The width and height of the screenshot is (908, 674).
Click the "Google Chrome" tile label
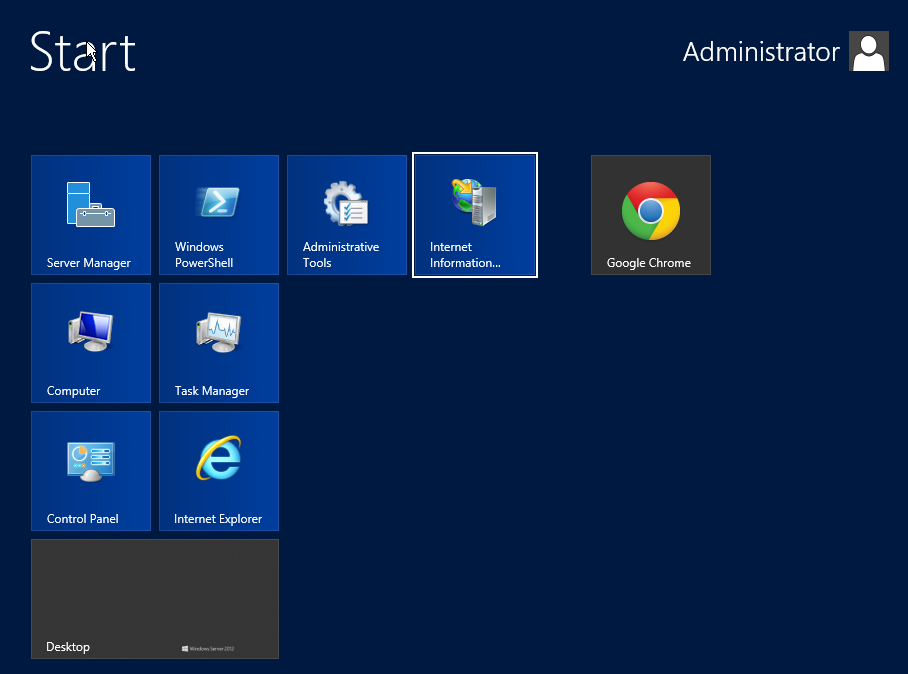649,263
